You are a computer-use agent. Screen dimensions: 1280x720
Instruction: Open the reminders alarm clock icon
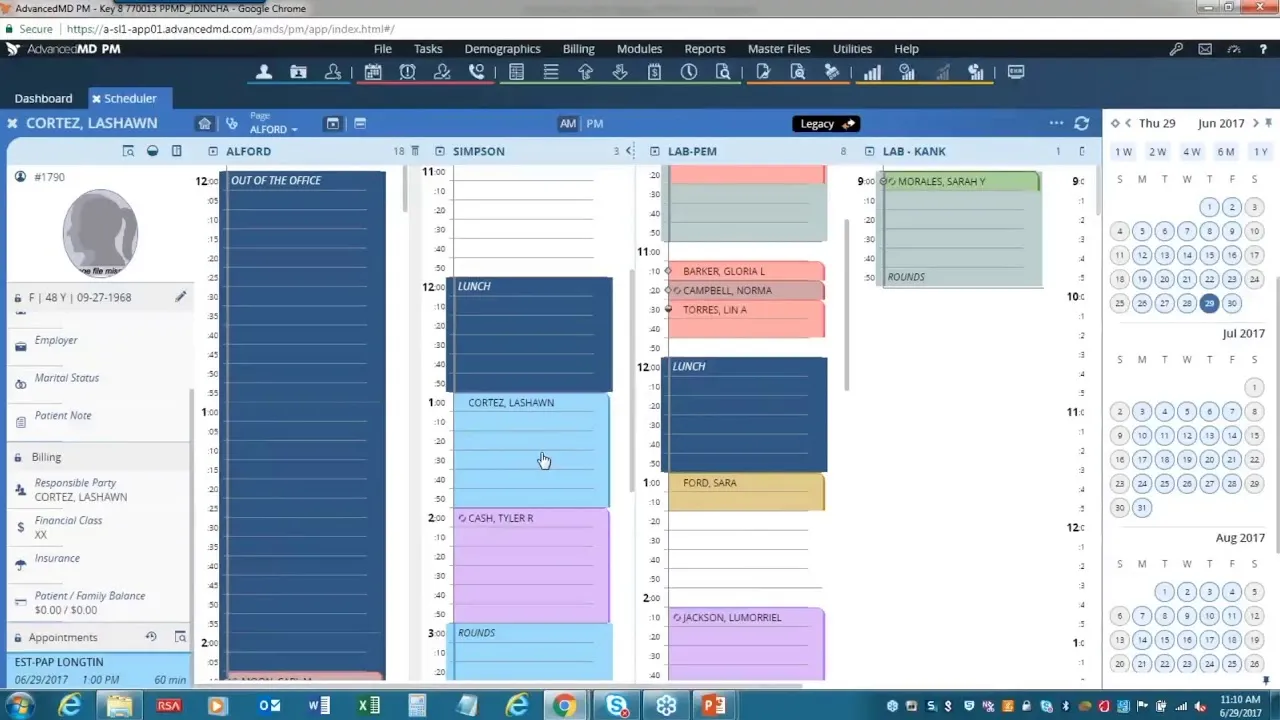pyautogui.click(x=407, y=71)
